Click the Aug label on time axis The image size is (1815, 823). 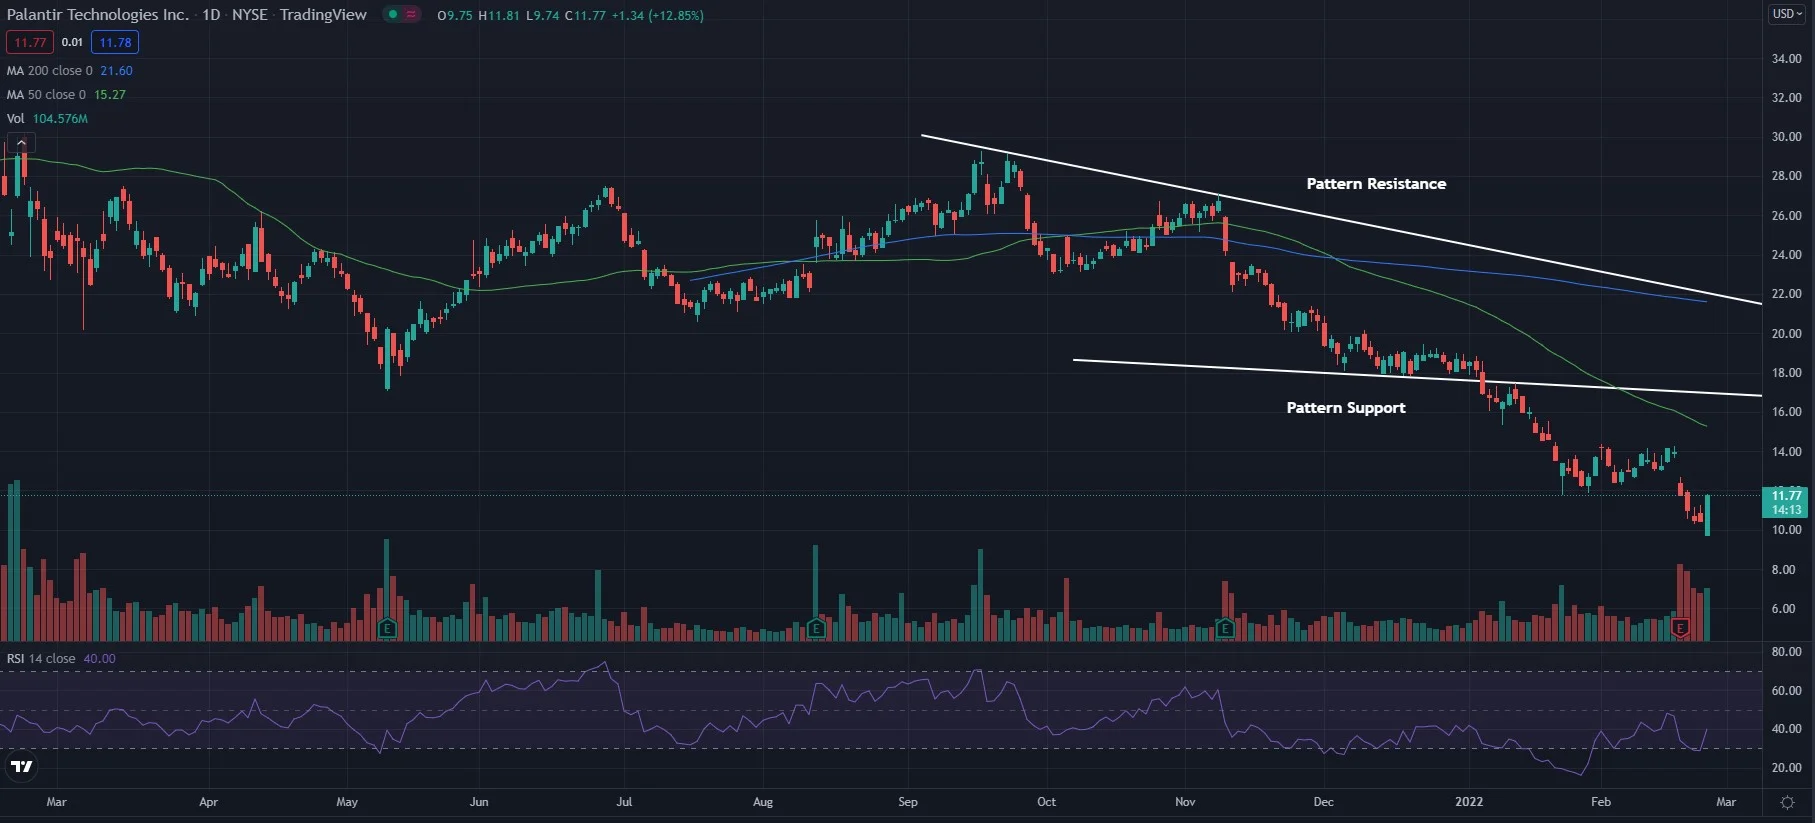tap(763, 802)
